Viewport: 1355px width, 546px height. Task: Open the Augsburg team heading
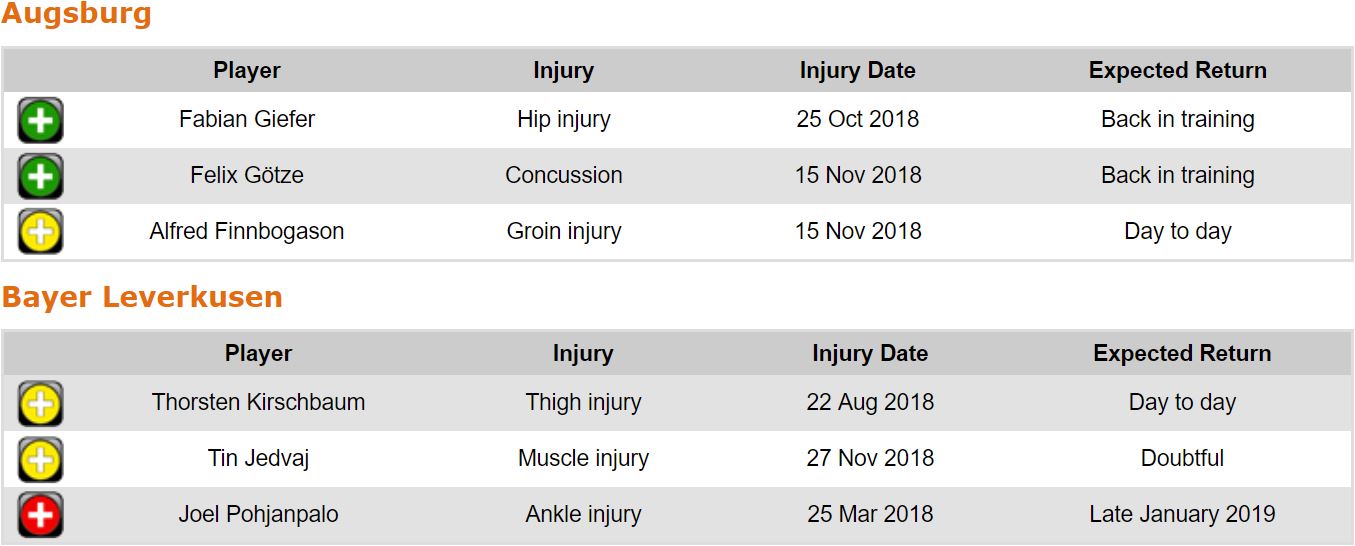(76, 14)
